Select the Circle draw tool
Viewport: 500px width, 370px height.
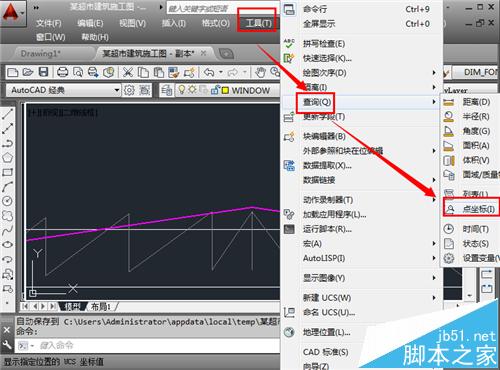(x=7, y=201)
